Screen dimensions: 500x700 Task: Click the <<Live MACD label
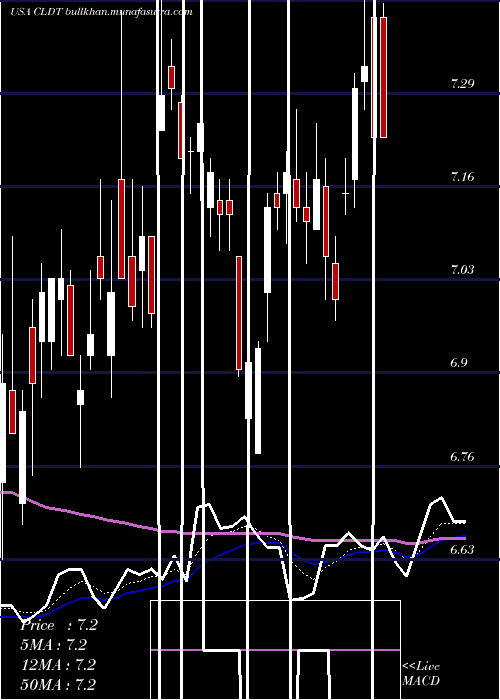(x=421, y=673)
